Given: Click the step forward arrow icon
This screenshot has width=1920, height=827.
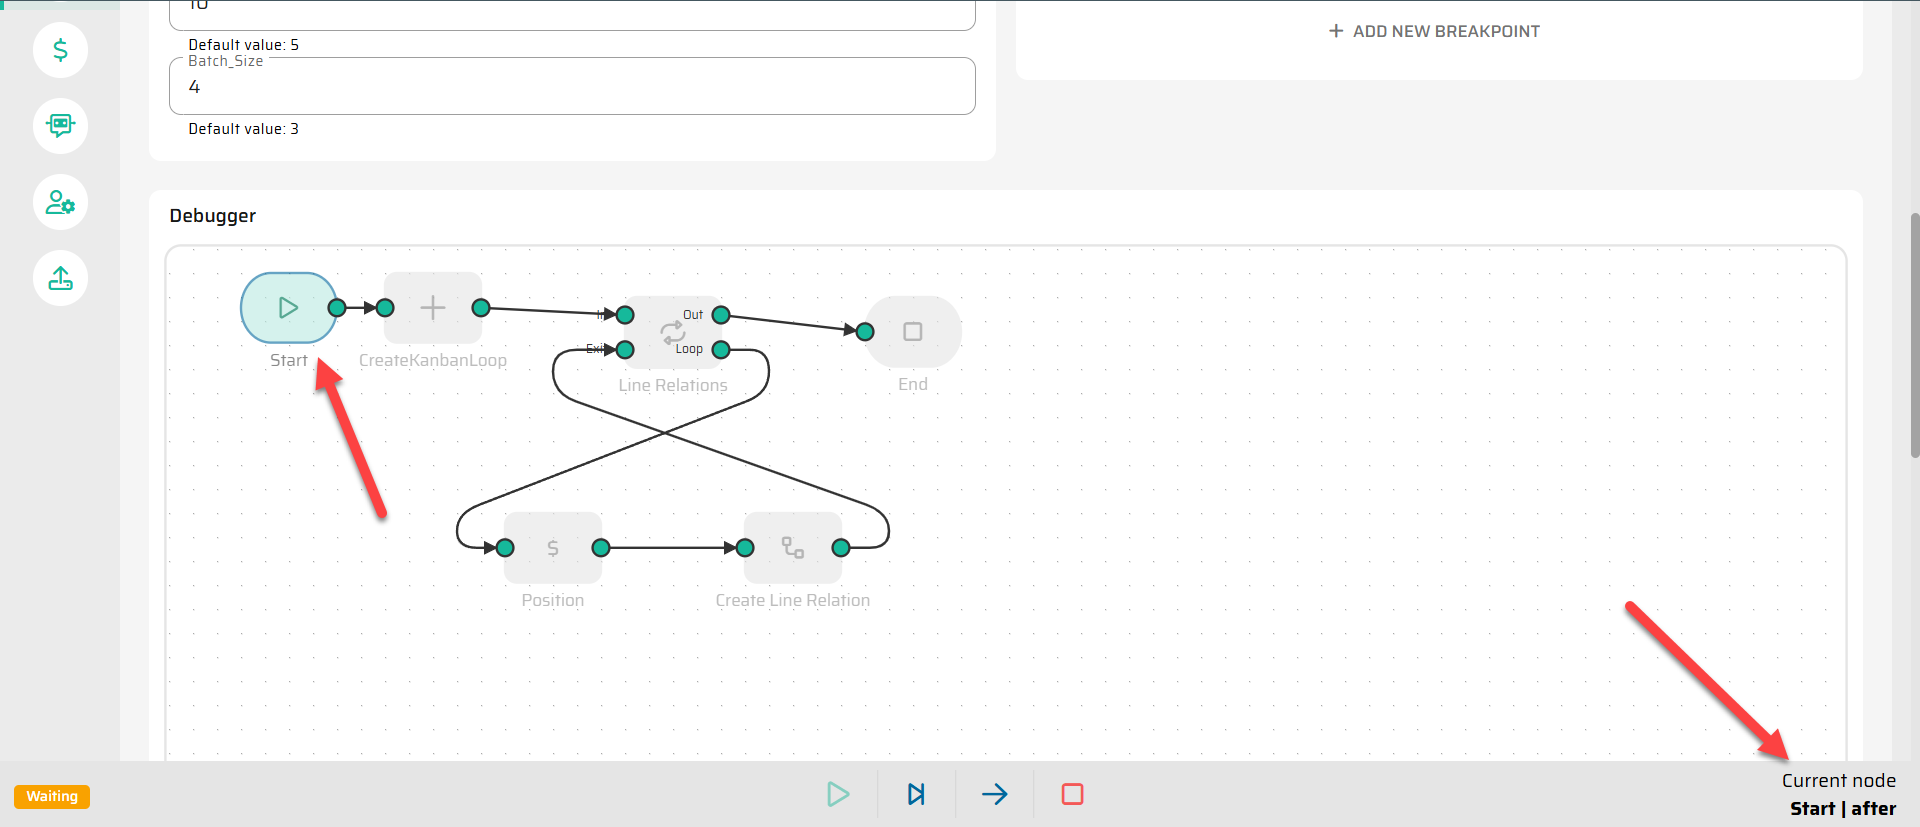Looking at the screenshot, I should 994,794.
